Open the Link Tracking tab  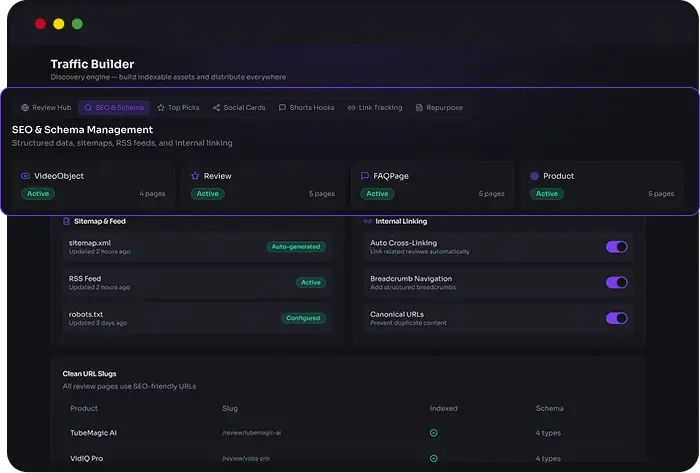tap(375, 108)
